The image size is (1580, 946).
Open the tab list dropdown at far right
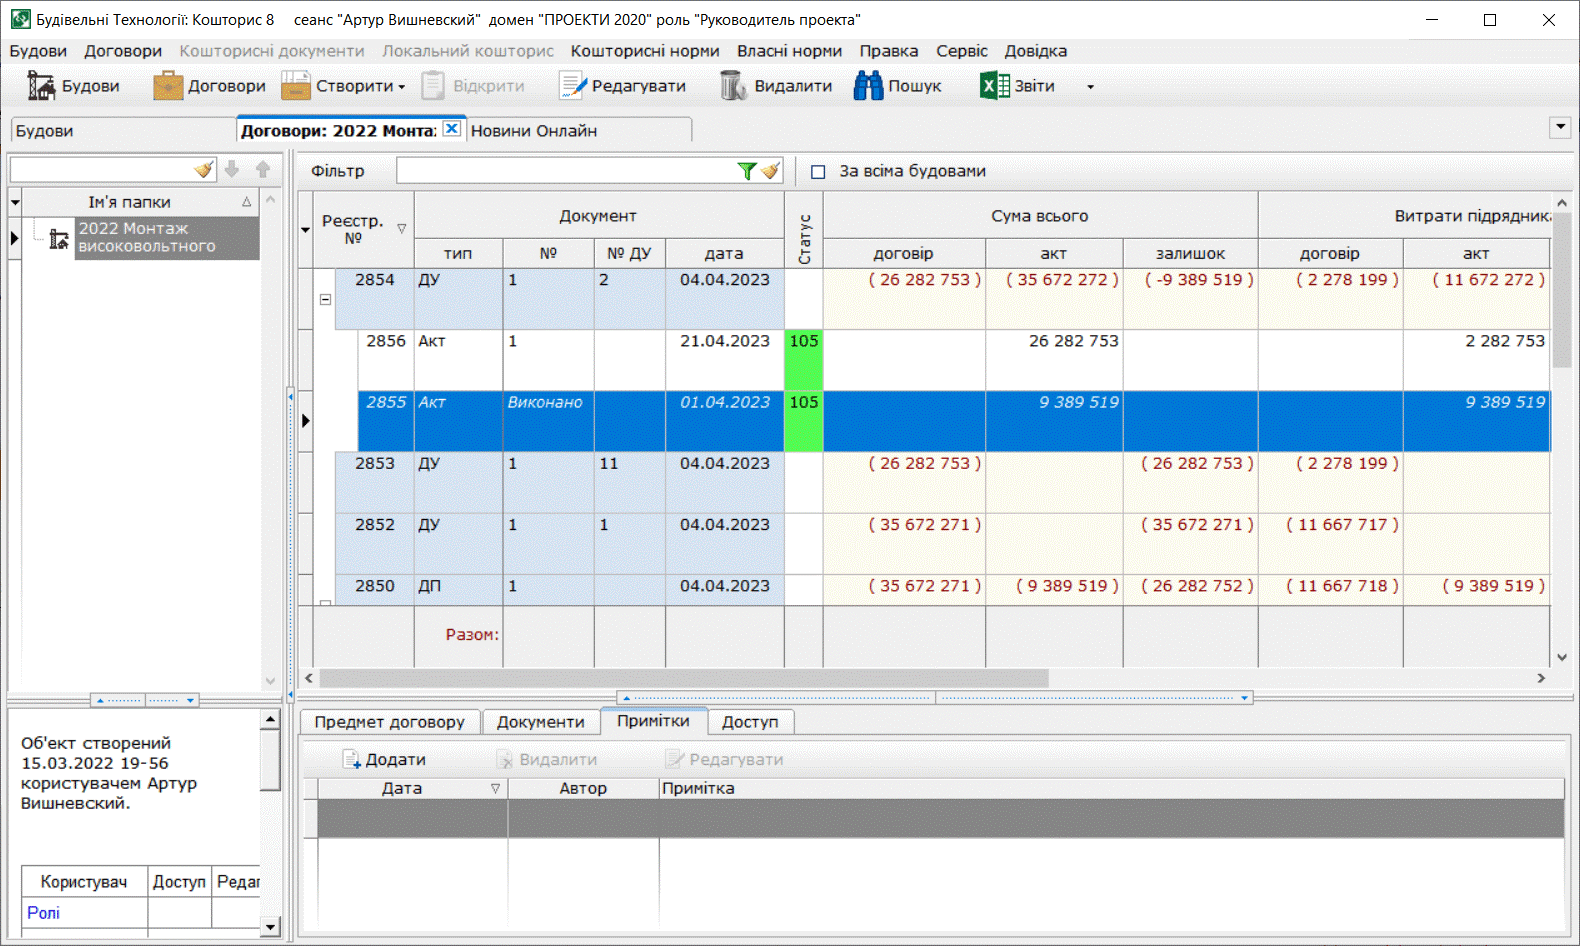(1559, 127)
